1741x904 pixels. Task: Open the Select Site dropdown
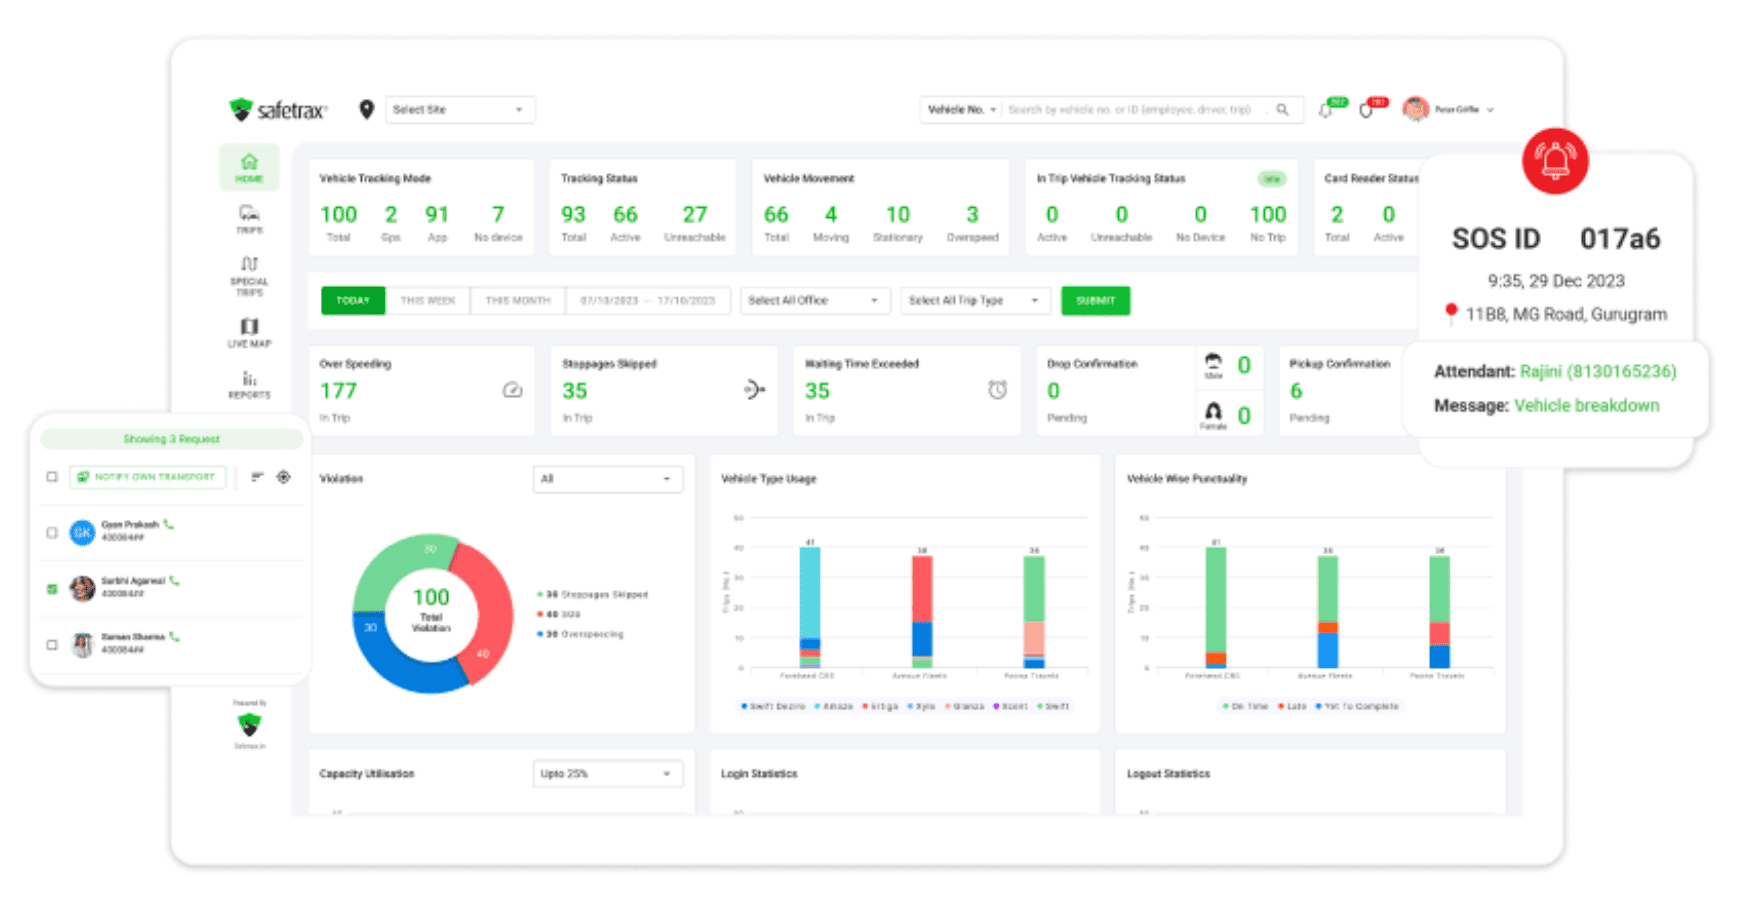coord(460,109)
